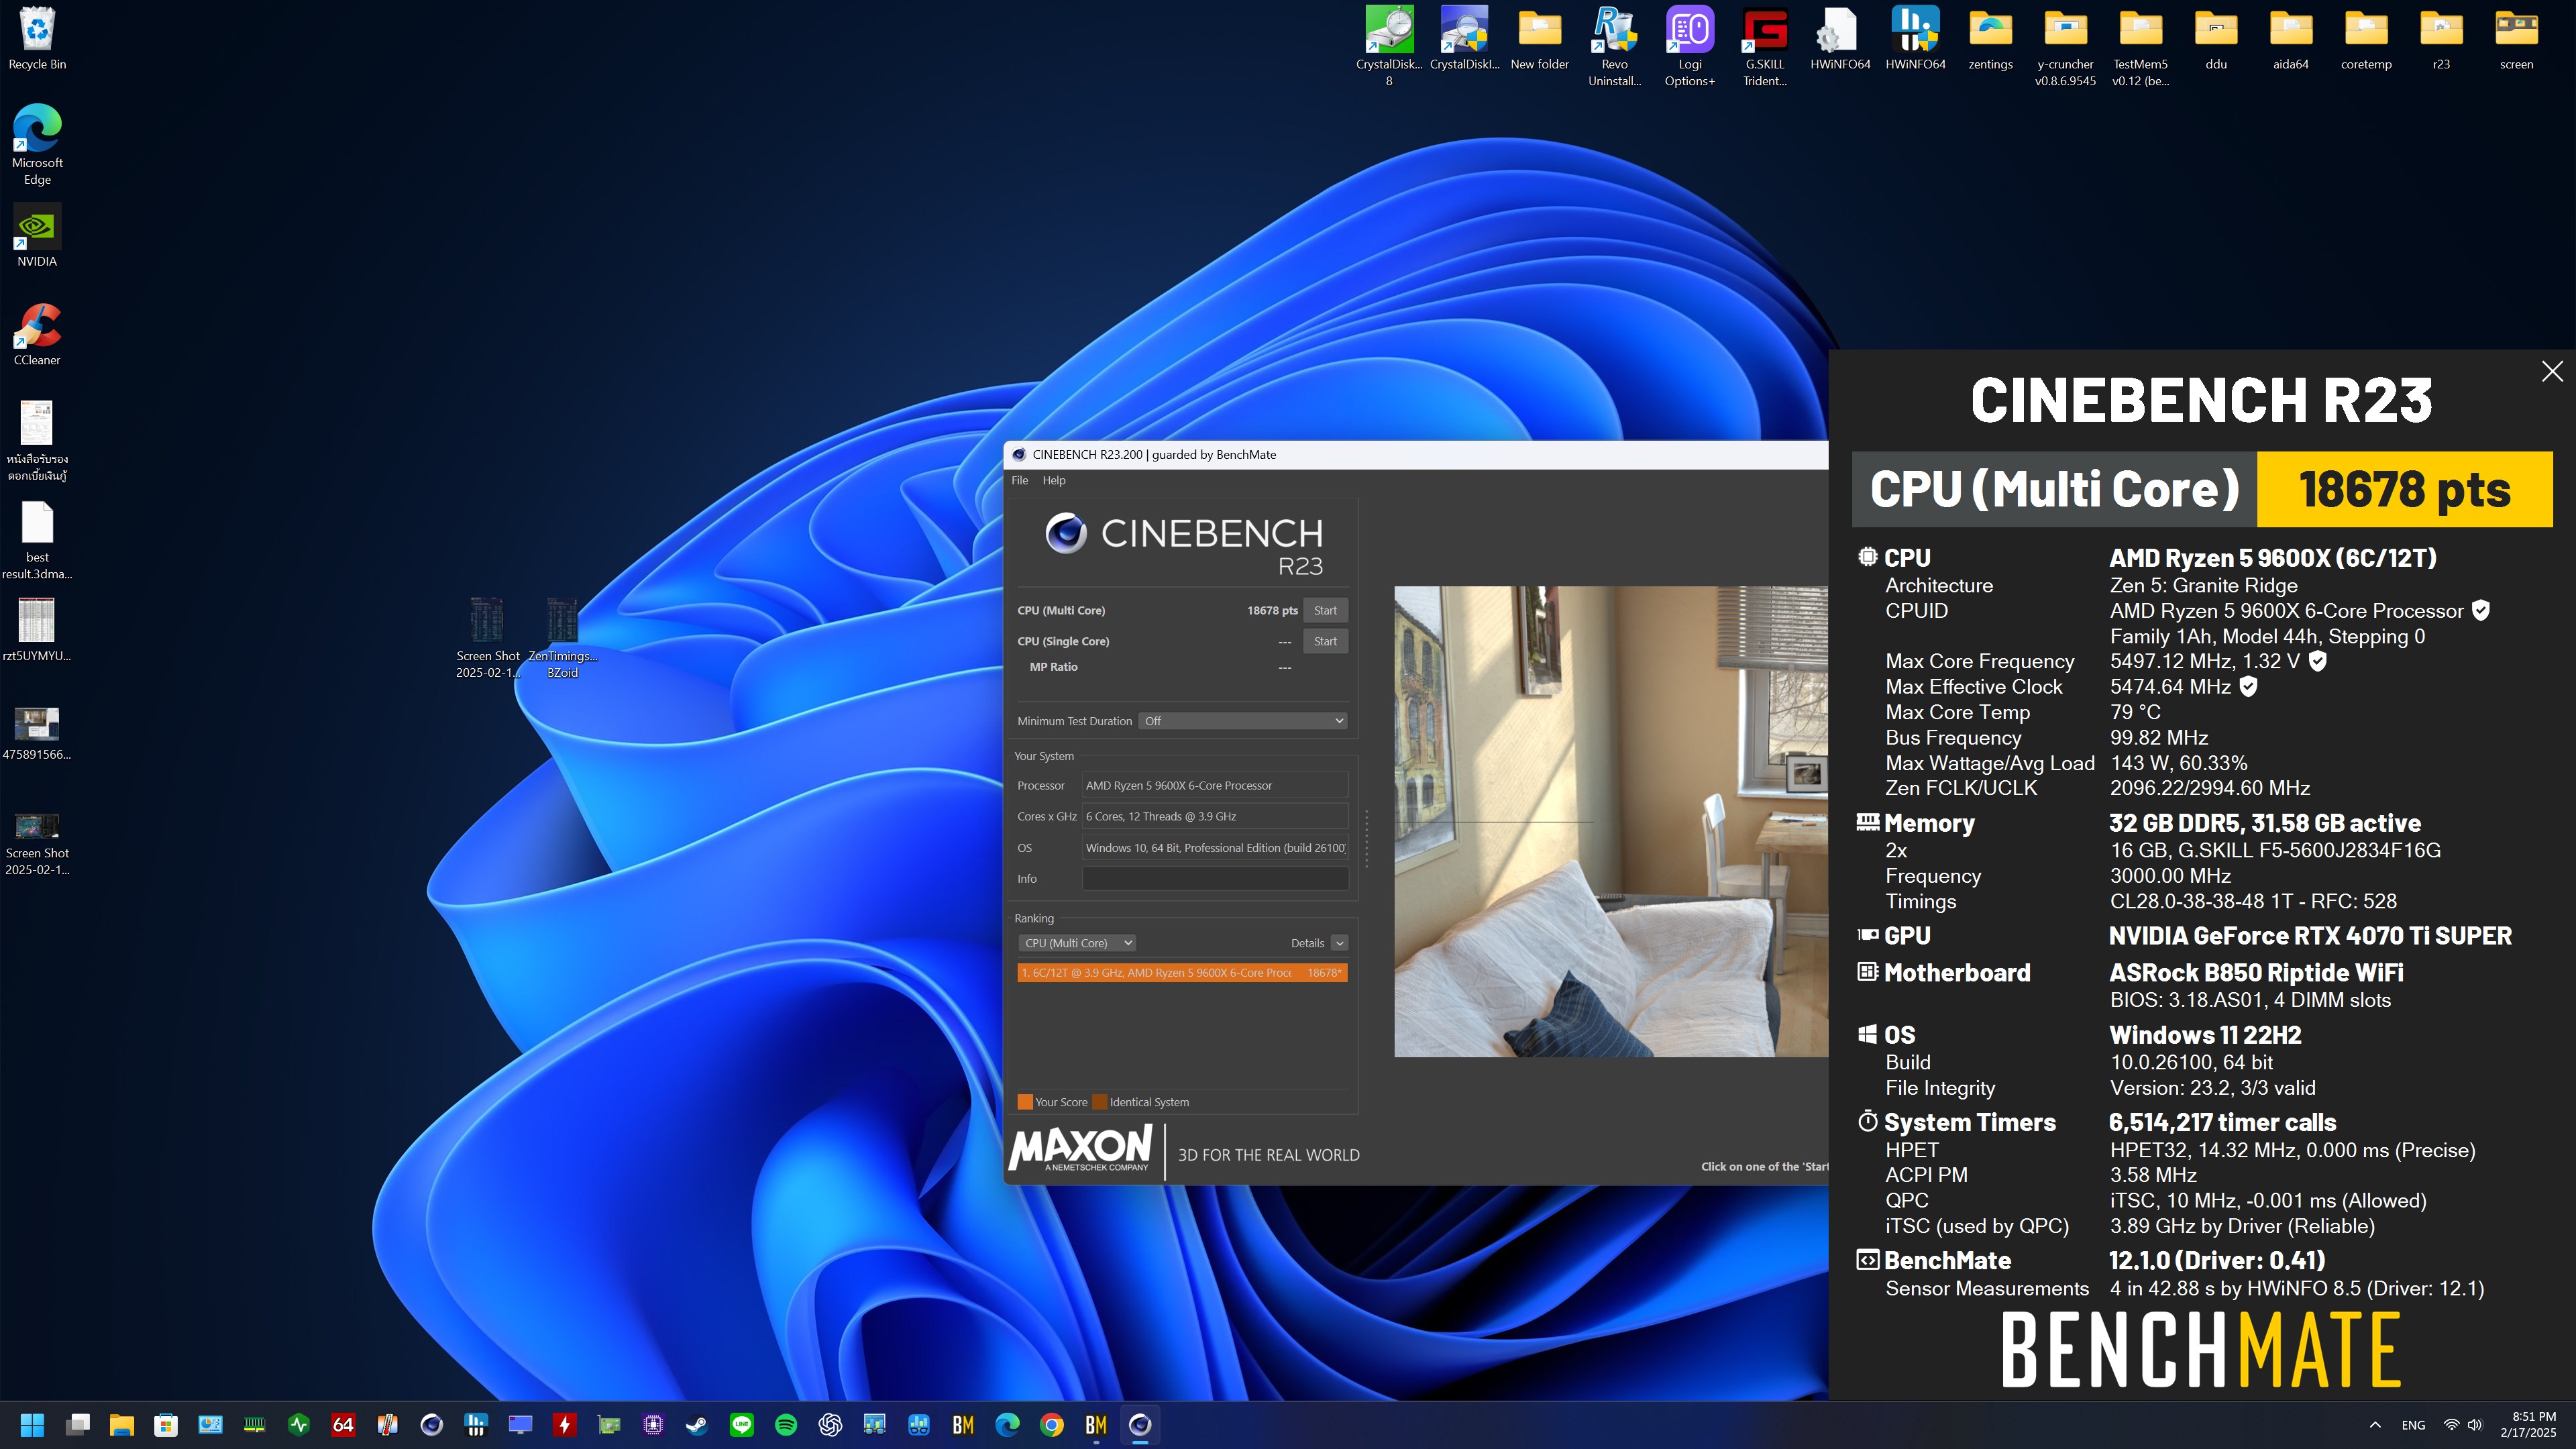Image resolution: width=2576 pixels, height=1449 pixels.
Task: Select the ZenTimings BZoid image file
Action: click(x=562, y=638)
